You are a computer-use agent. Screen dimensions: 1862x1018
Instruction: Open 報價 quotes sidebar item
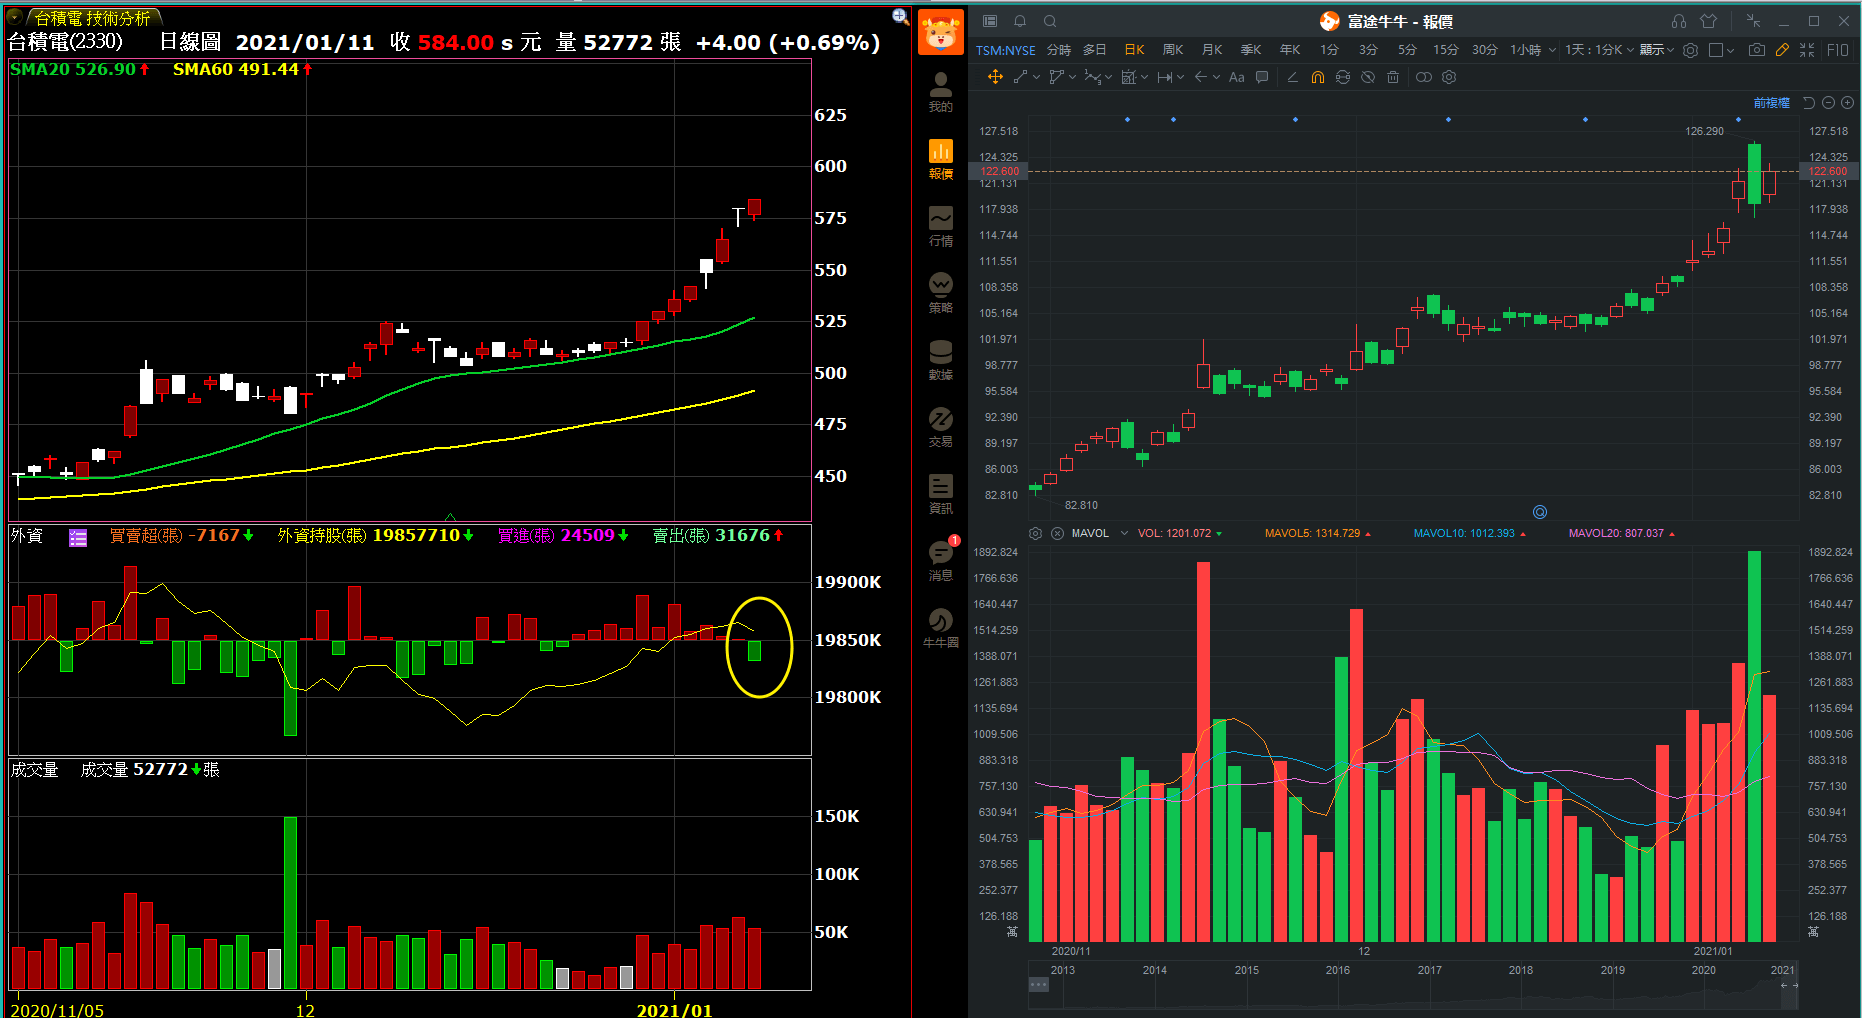pos(941,159)
